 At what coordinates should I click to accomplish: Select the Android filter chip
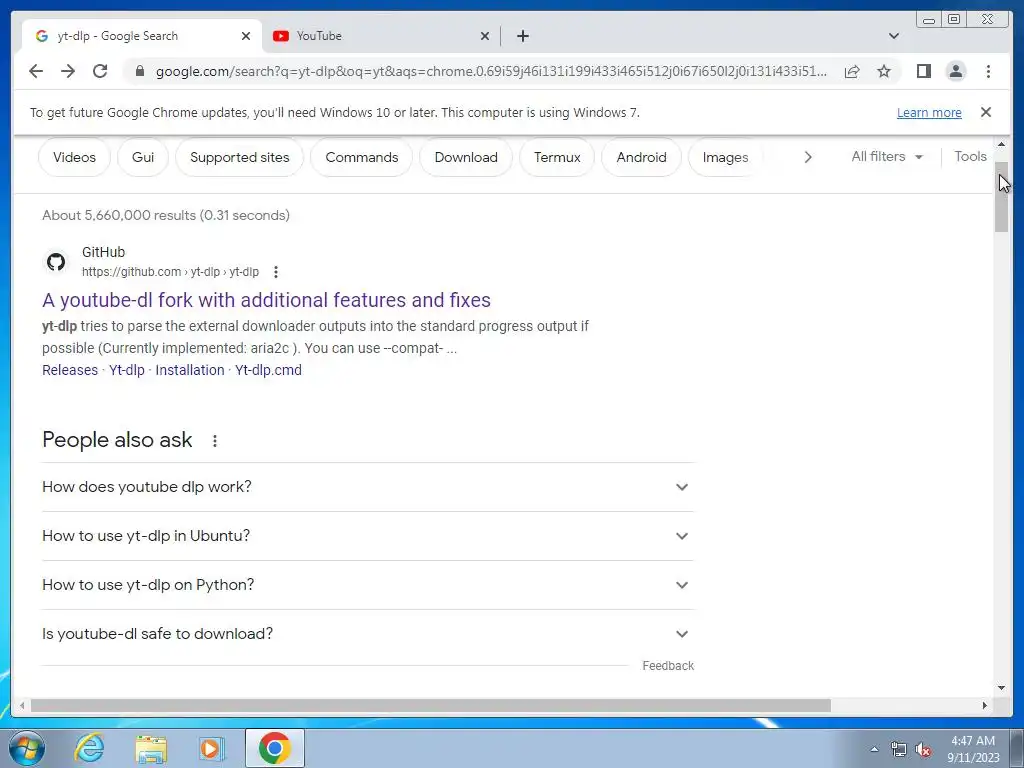pos(641,157)
